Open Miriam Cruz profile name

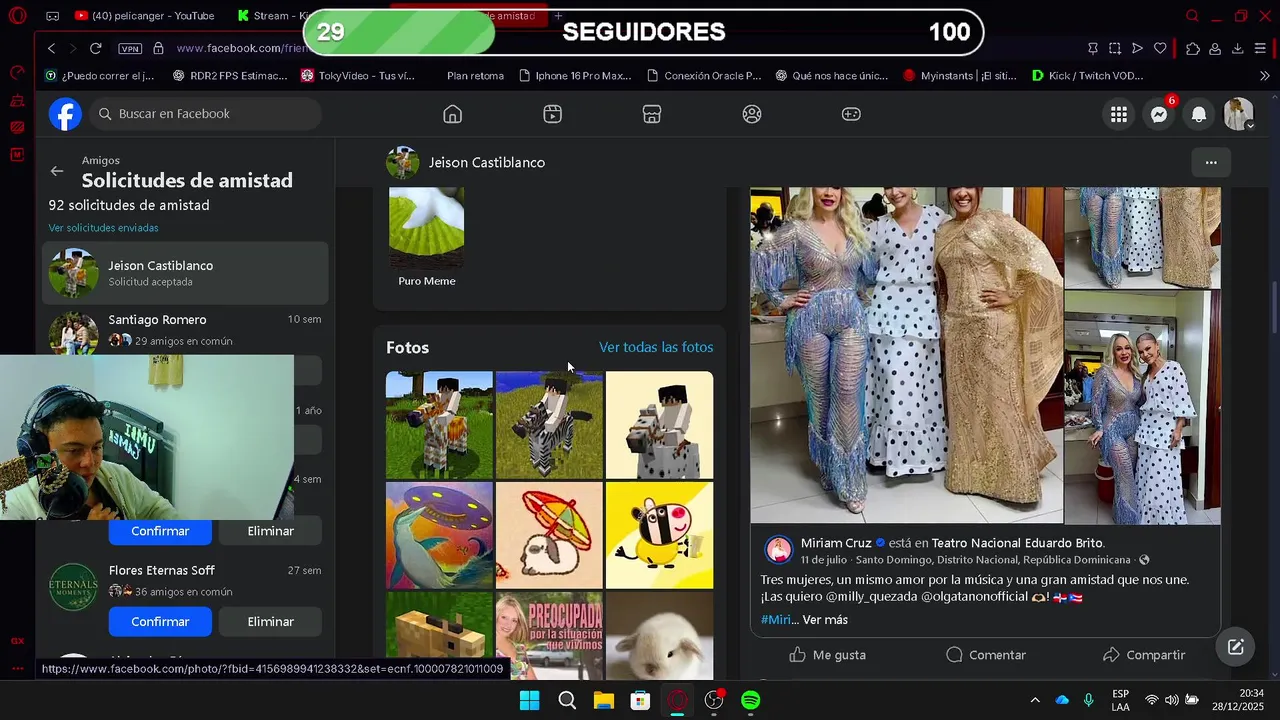click(x=836, y=543)
